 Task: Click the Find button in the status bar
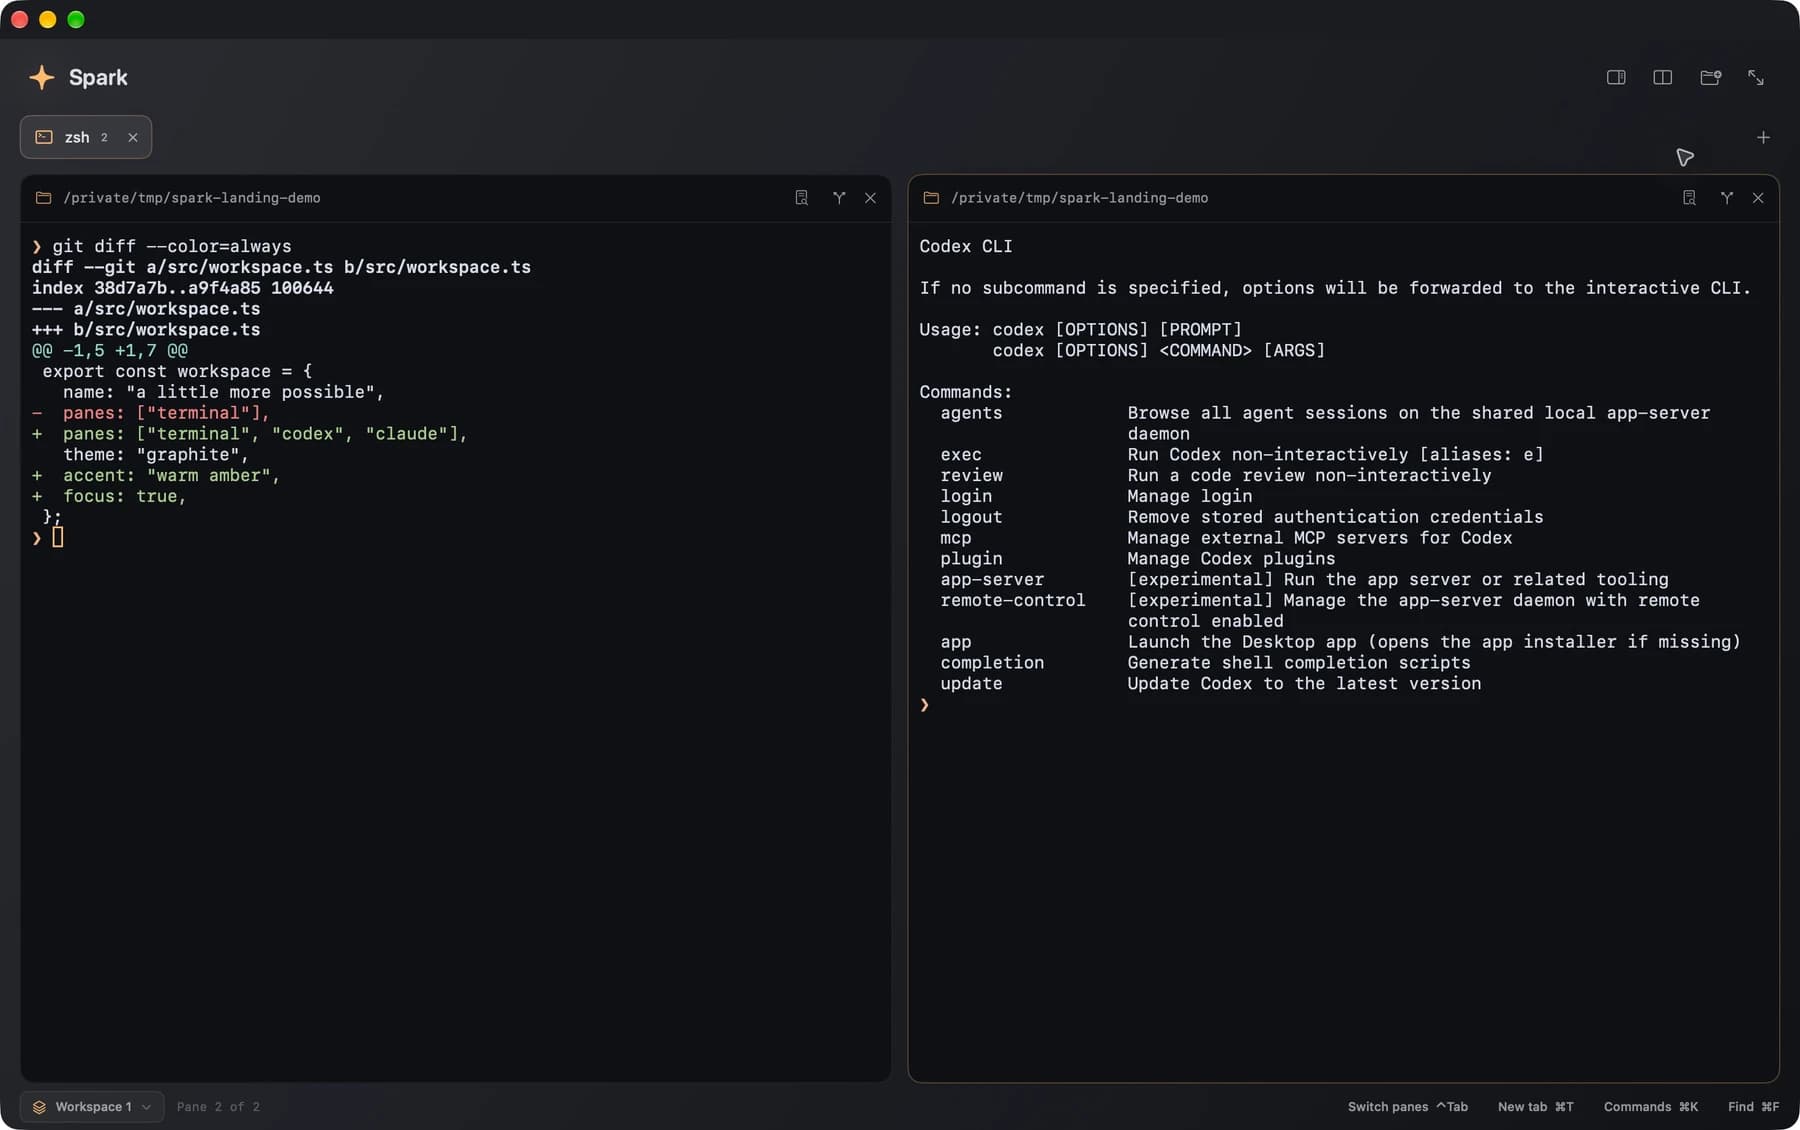1753,1107
